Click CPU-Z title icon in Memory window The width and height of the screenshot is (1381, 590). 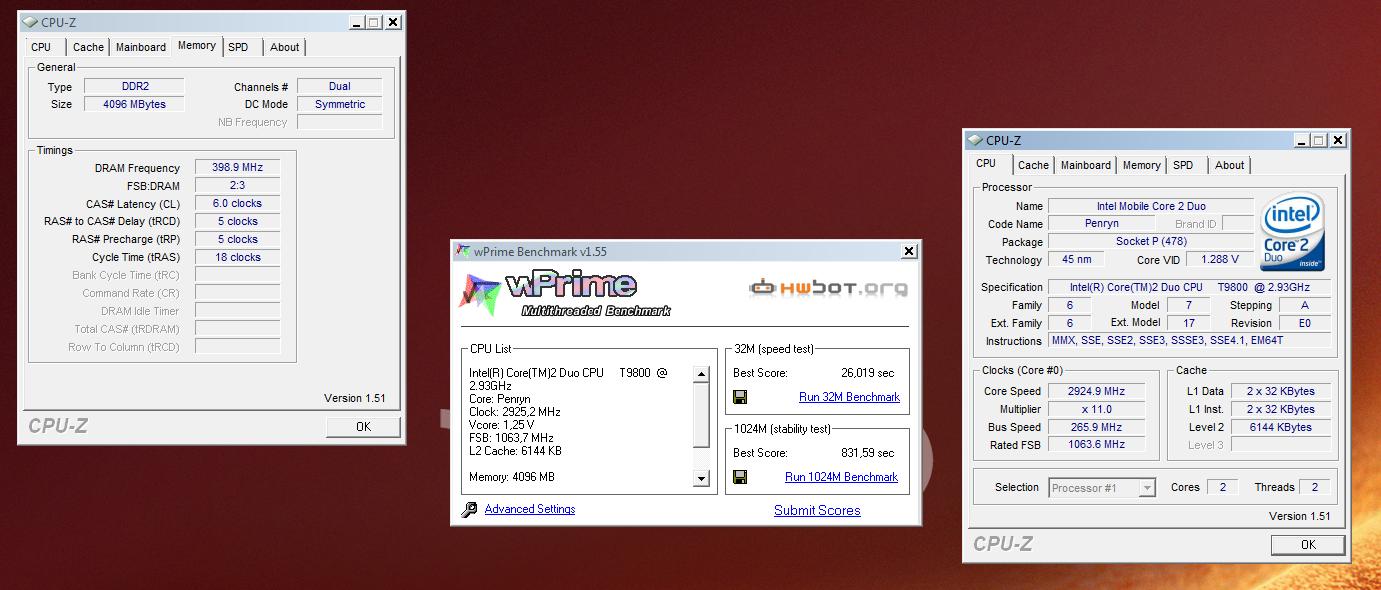click(31, 22)
